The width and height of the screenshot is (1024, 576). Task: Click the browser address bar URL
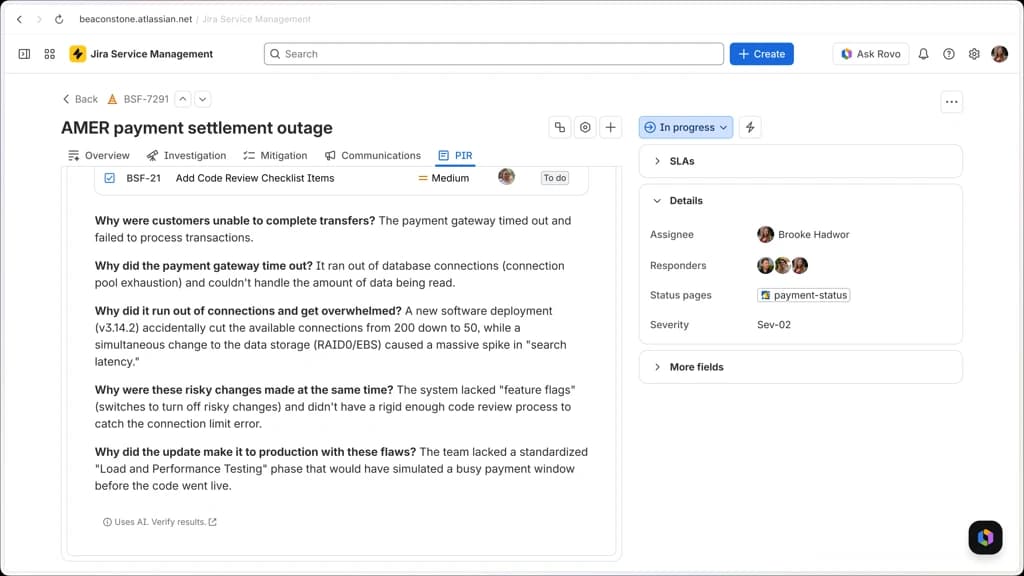click(136, 19)
